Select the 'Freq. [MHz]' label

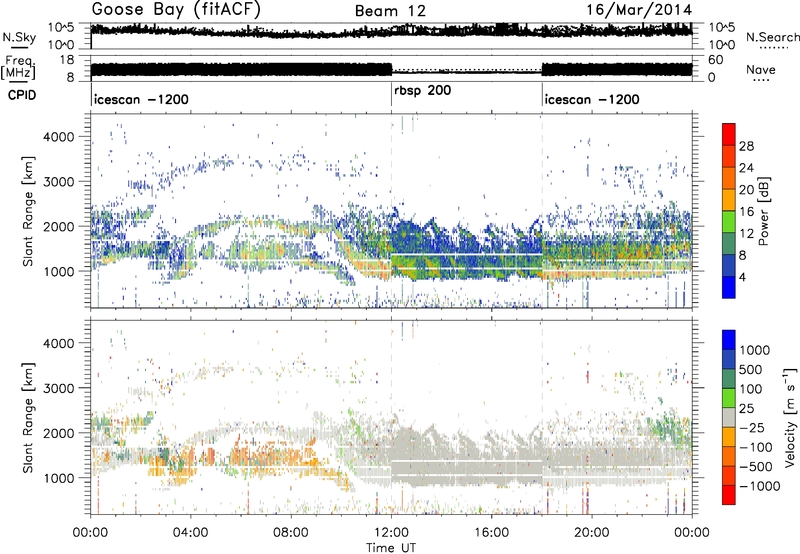(18, 68)
